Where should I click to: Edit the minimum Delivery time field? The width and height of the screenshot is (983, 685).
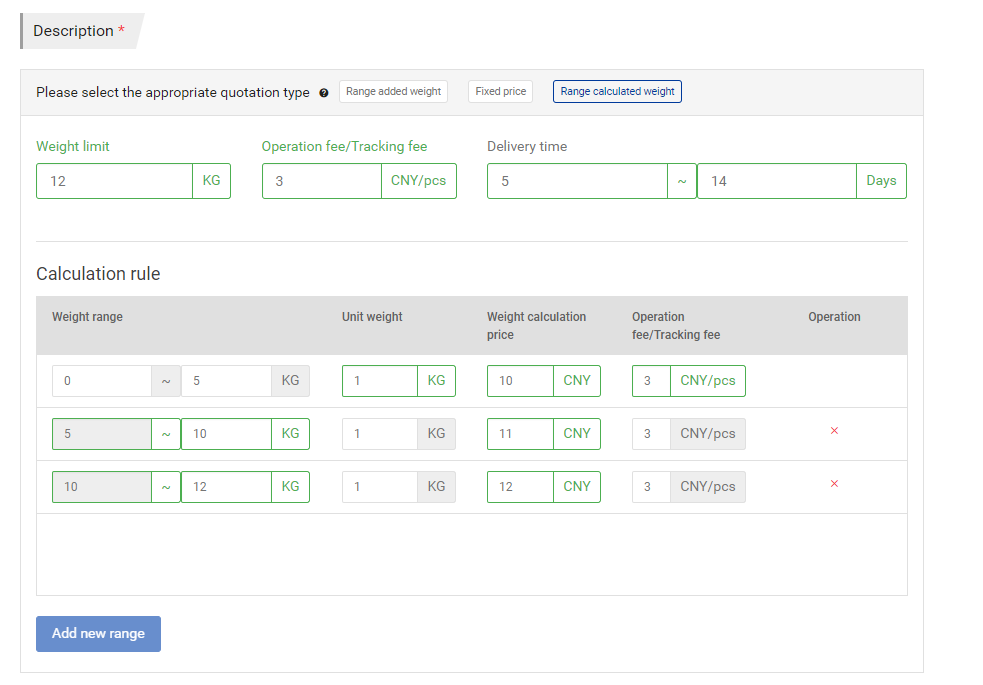(577, 182)
